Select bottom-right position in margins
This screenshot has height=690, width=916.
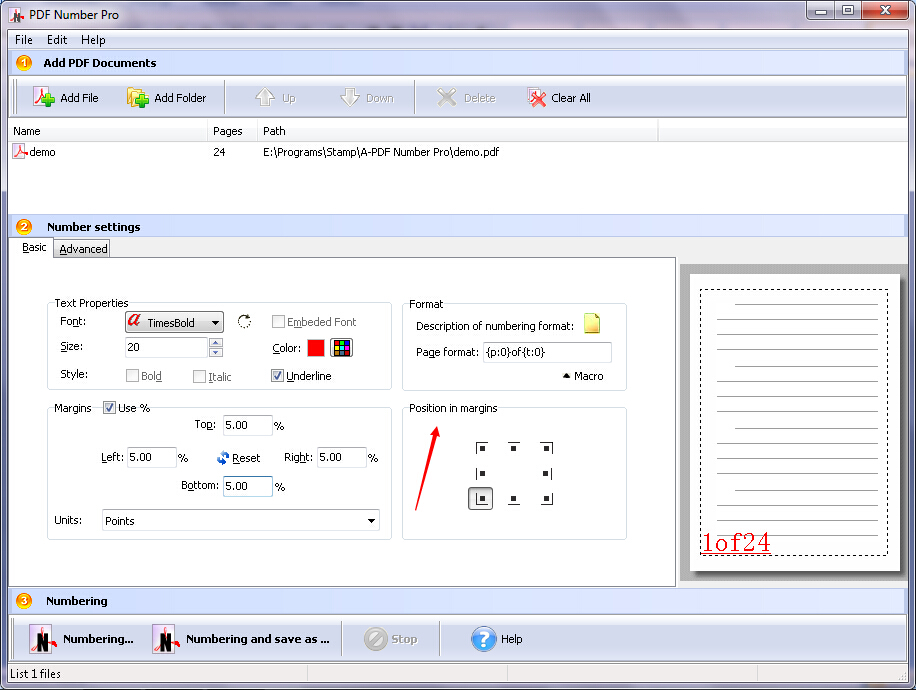(546, 499)
